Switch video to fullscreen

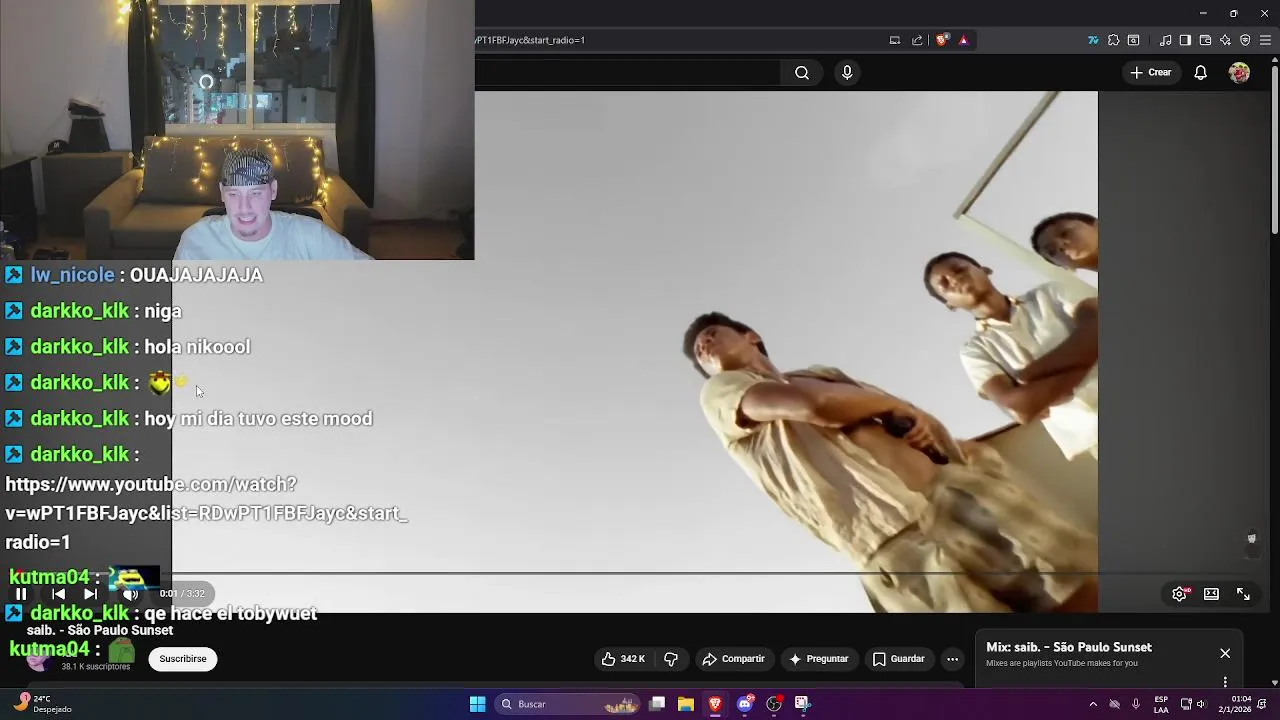1243,594
